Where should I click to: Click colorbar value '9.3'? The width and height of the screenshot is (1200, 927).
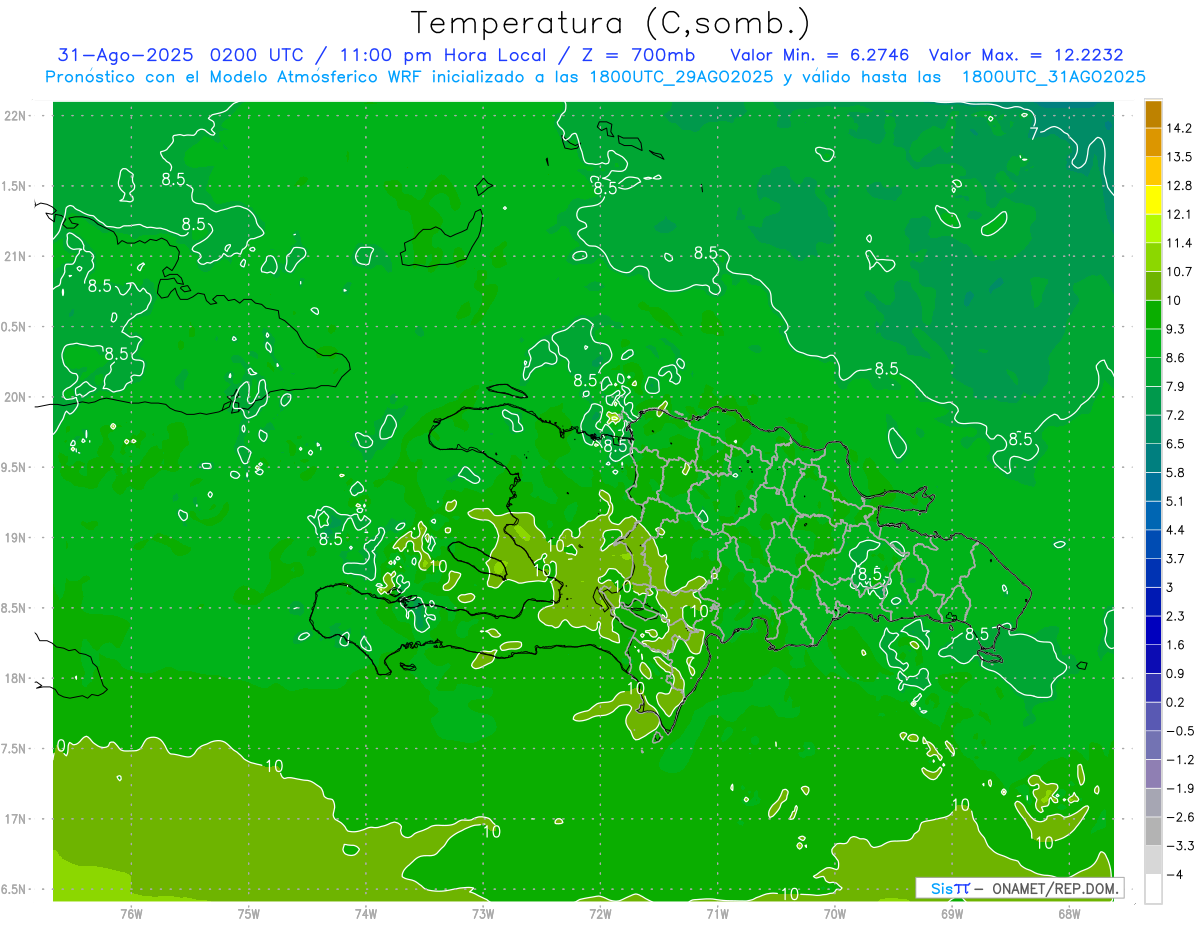(x=1176, y=329)
